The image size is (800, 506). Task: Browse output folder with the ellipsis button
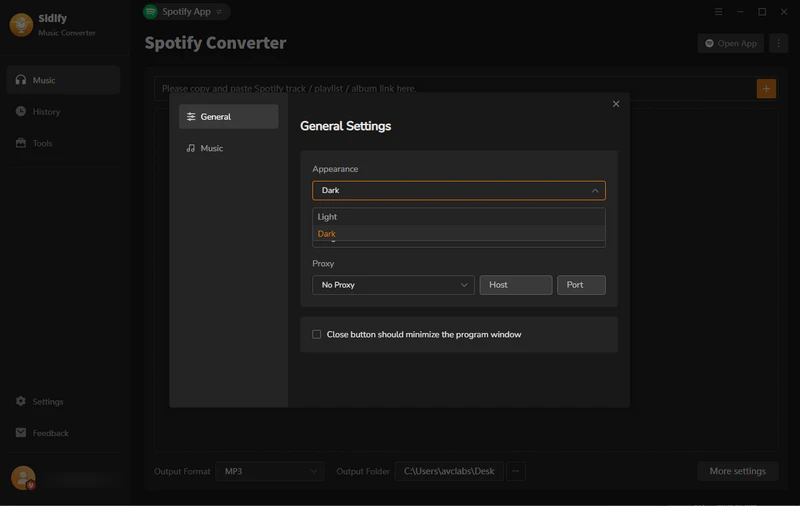pyautogui.click(x=515, y=471)
